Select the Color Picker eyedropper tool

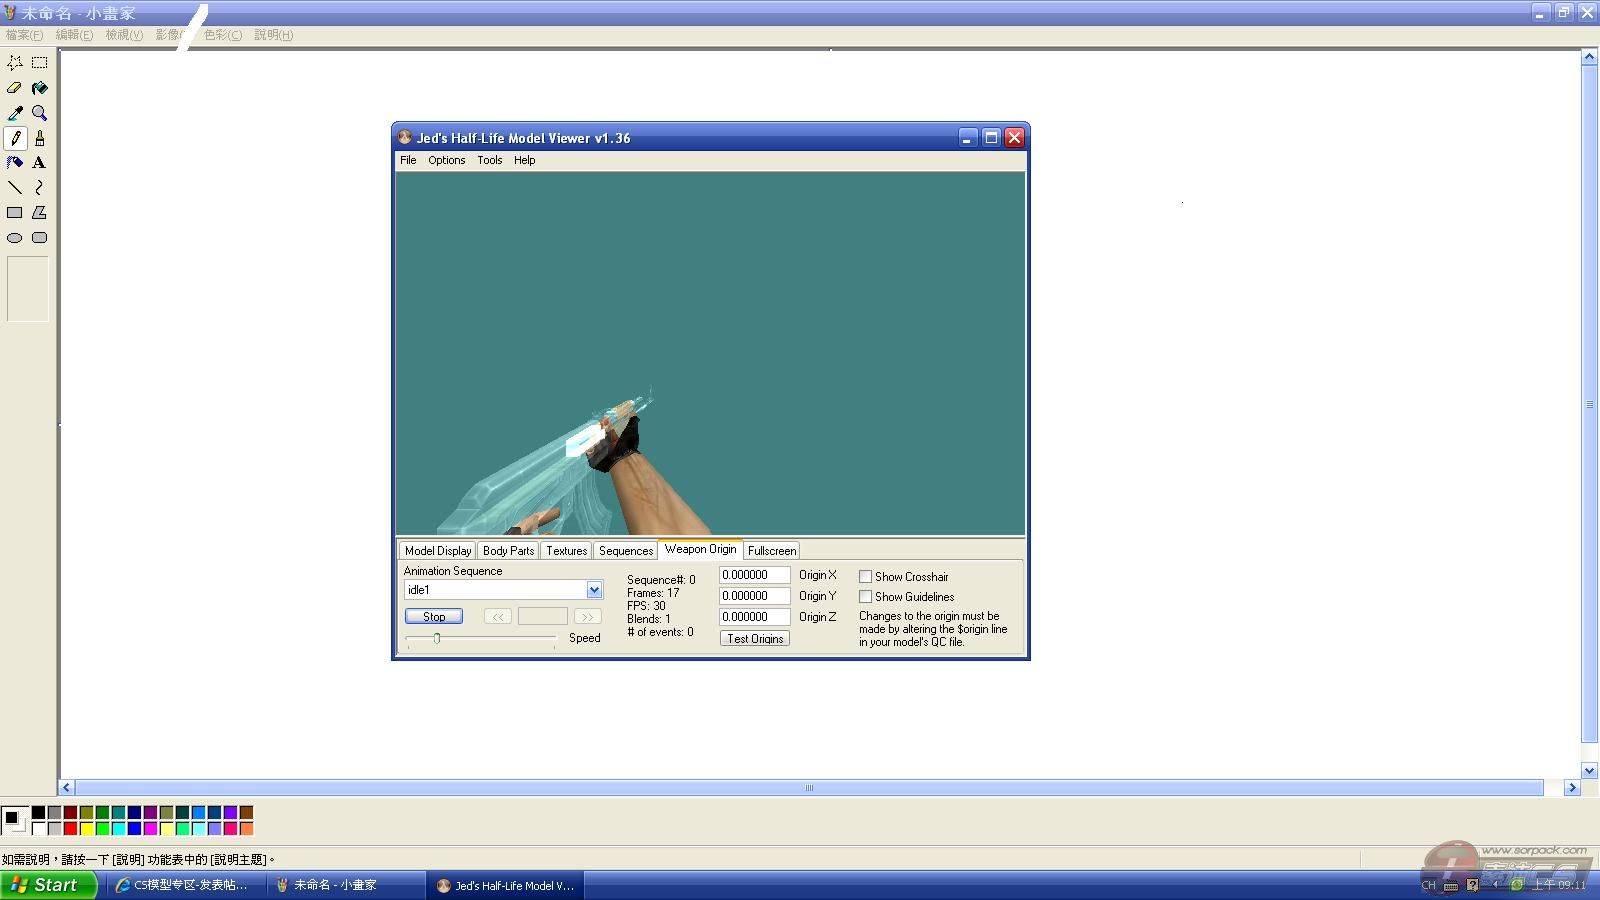(15, 113)
